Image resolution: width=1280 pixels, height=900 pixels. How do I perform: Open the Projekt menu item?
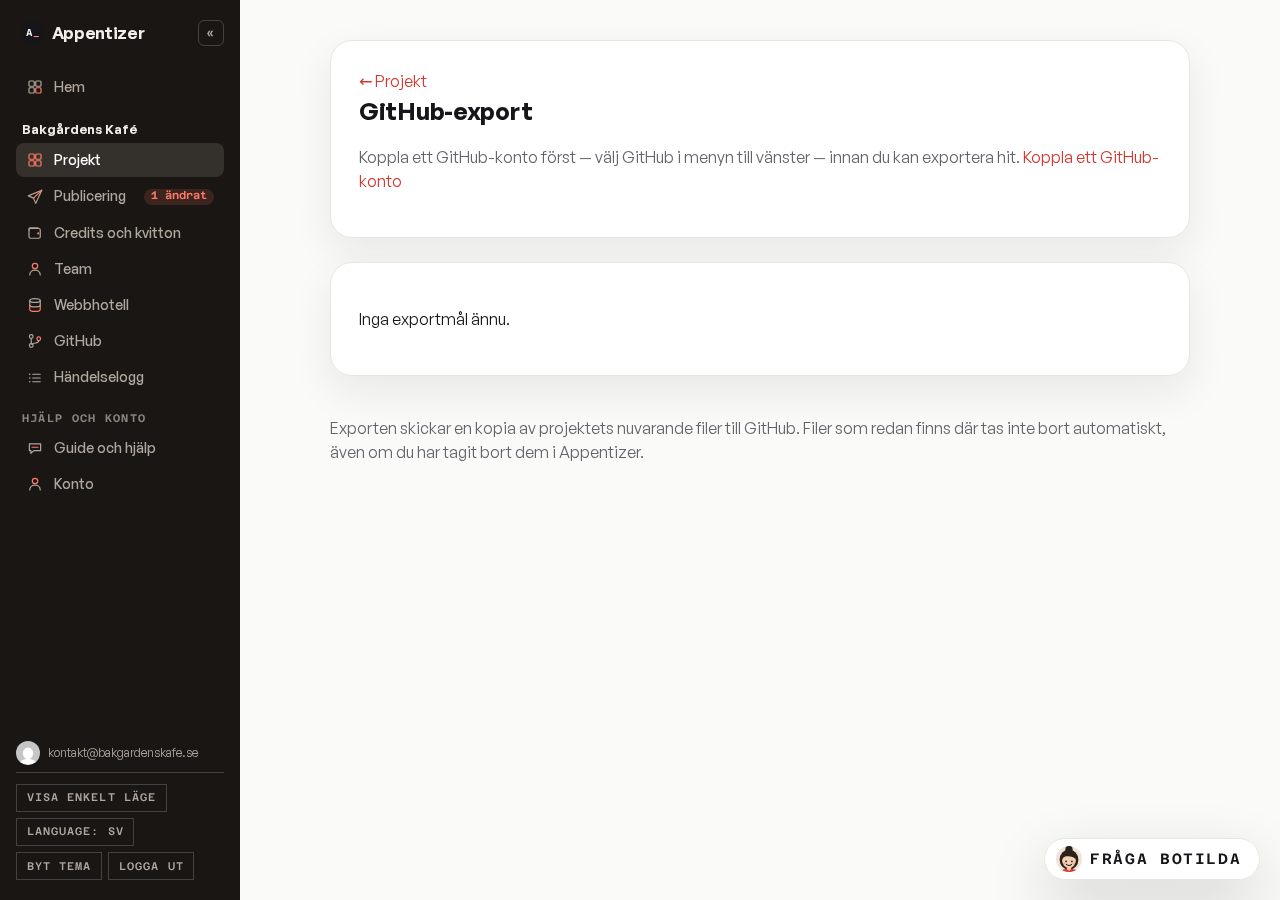click(120, 160)
